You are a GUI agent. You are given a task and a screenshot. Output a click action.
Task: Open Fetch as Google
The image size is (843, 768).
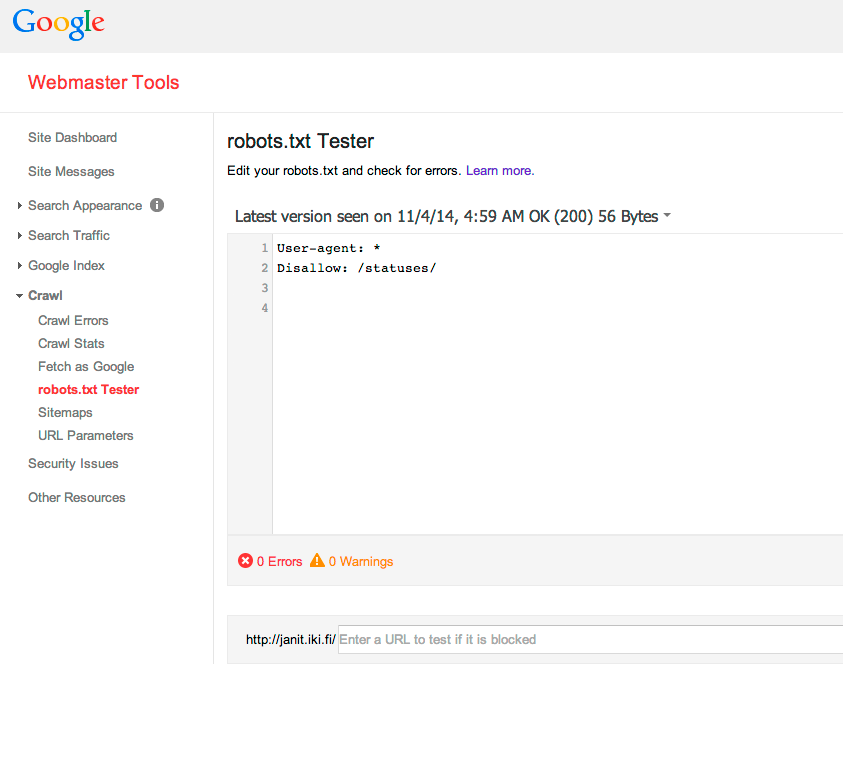(86, 367)
